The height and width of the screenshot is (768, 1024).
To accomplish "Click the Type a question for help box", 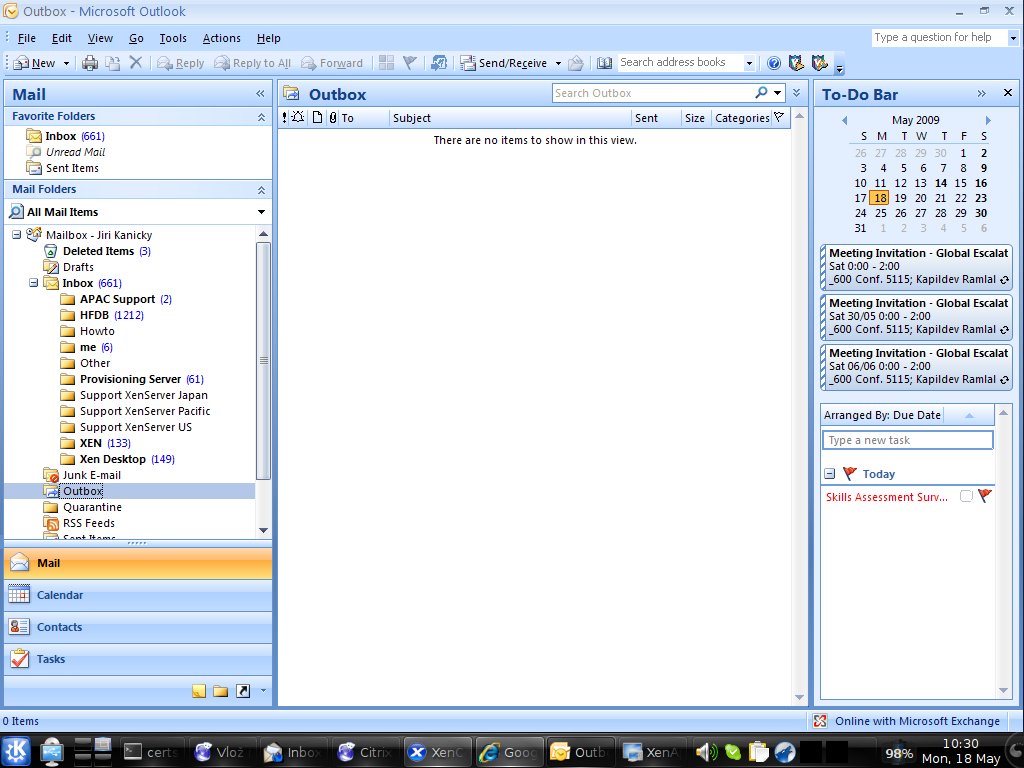I will [x=939, y=37].
